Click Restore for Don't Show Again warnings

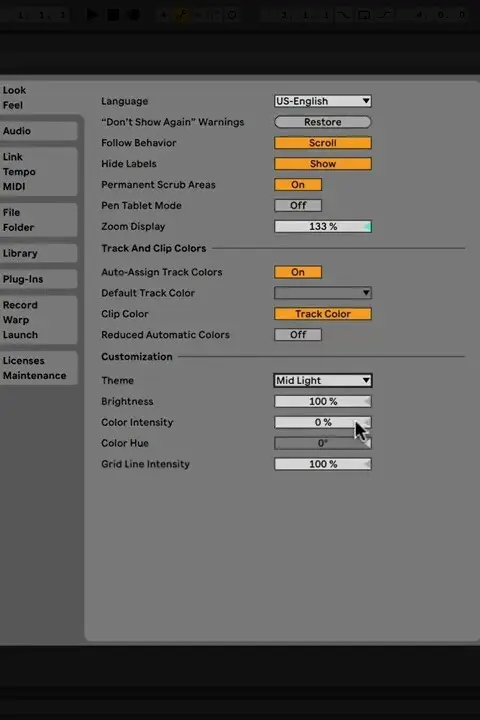pos(323,122)
